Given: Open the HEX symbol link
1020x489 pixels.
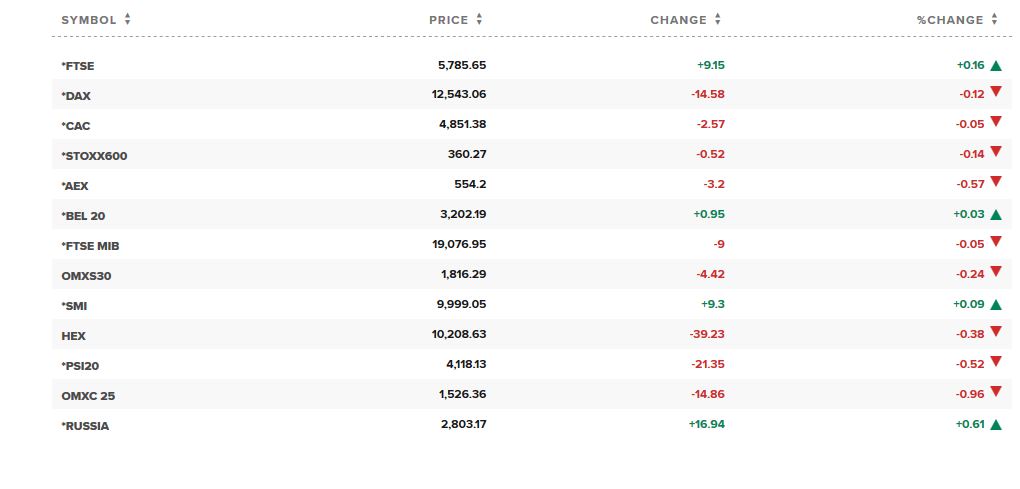Looking at the screenshot, I should click(74, 336).
